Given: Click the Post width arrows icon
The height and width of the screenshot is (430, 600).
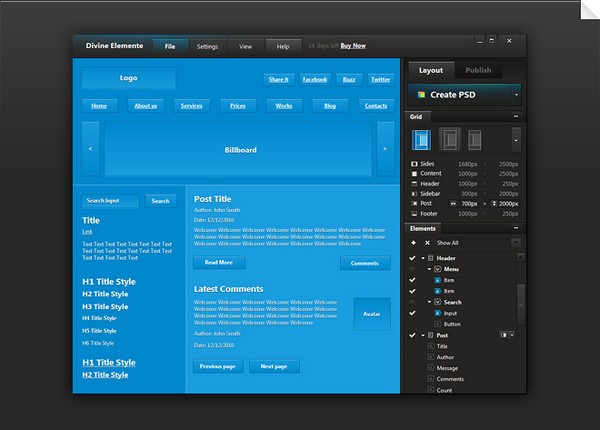Looking at the screenshot, I should pos(453,203).
